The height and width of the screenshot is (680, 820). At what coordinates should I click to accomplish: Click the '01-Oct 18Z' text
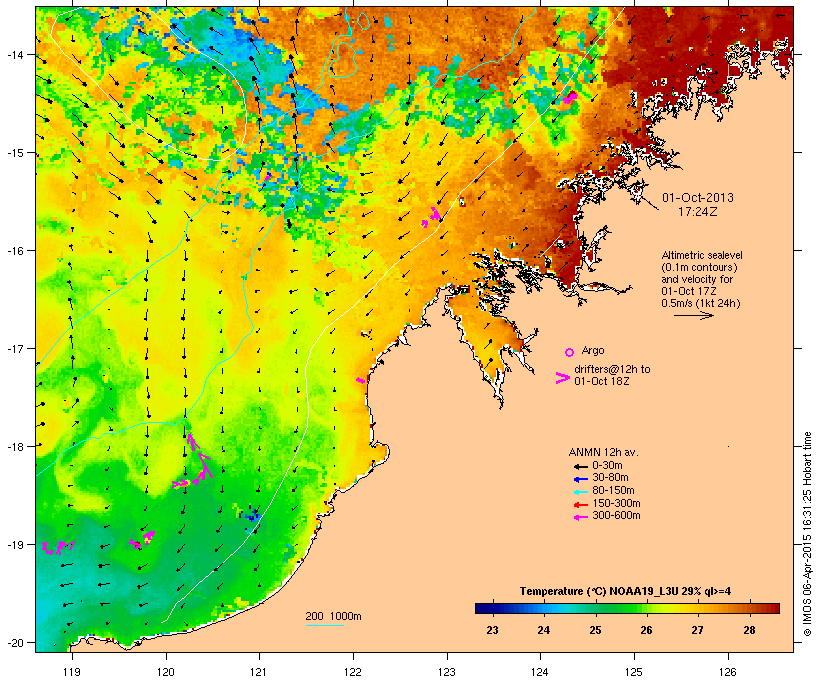pos(601,381)
